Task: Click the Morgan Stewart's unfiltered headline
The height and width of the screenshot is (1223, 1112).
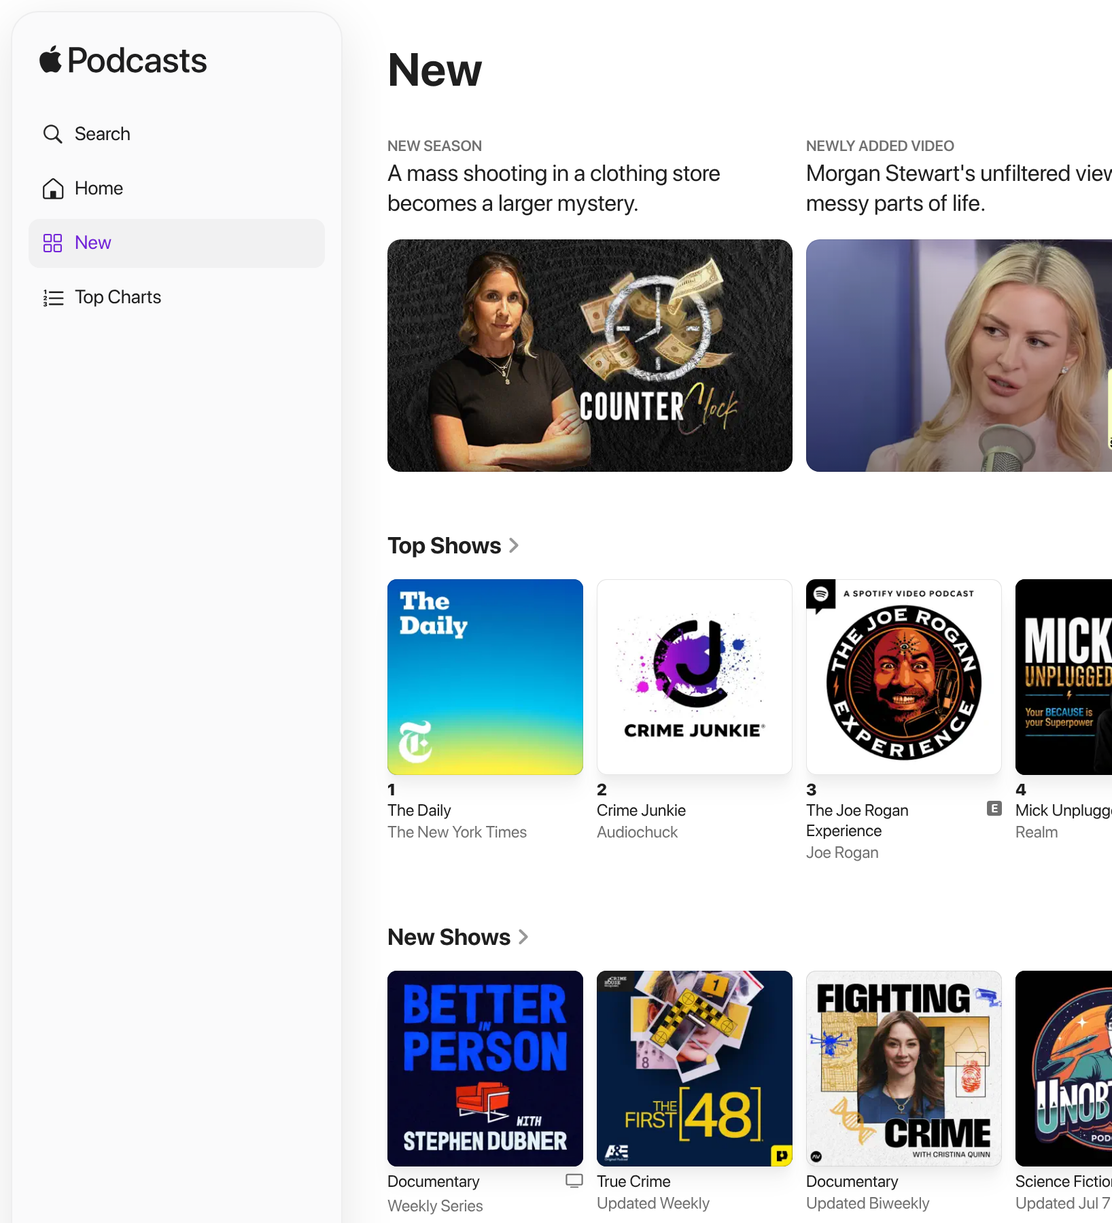Action: click(959, 188)
